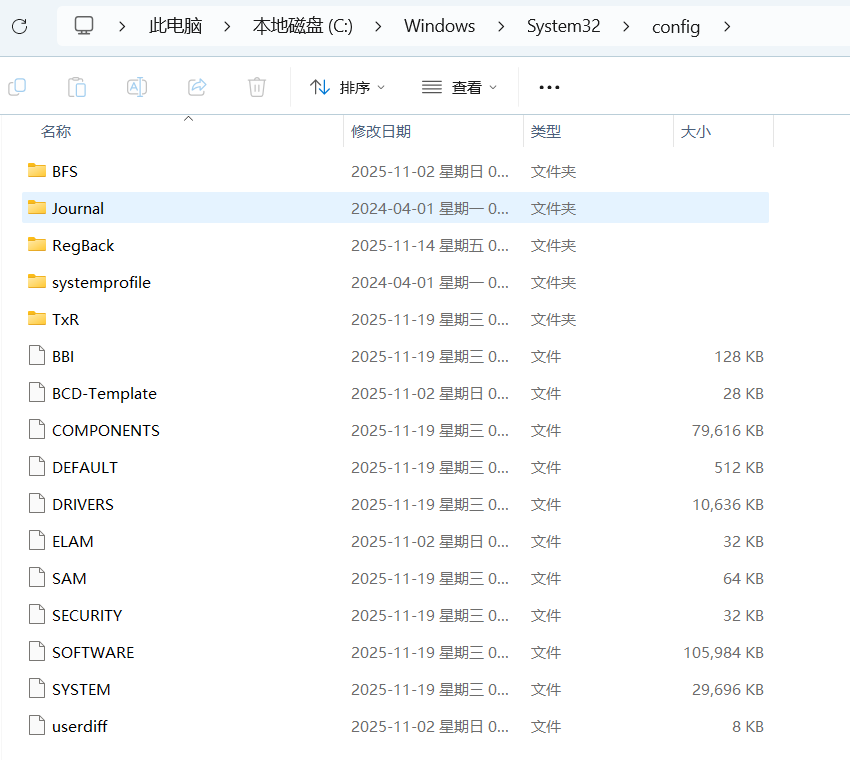
Task: Click the rename icon in toolbar
Action: (x=137, y=87)
